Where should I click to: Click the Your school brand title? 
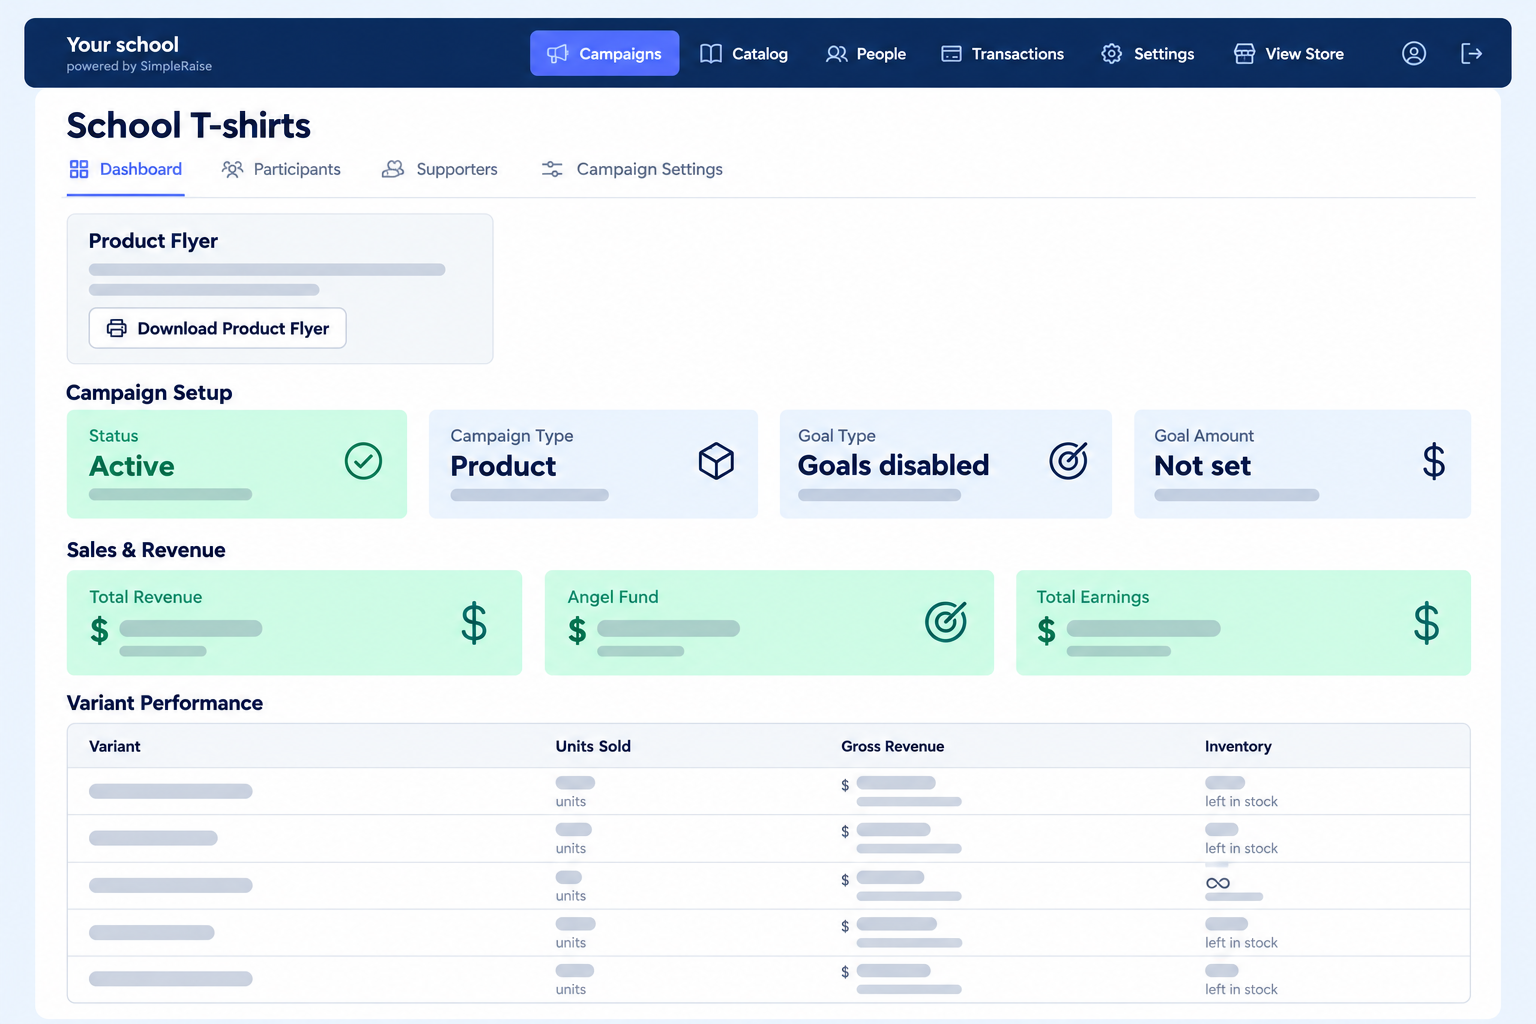(123, 44)
